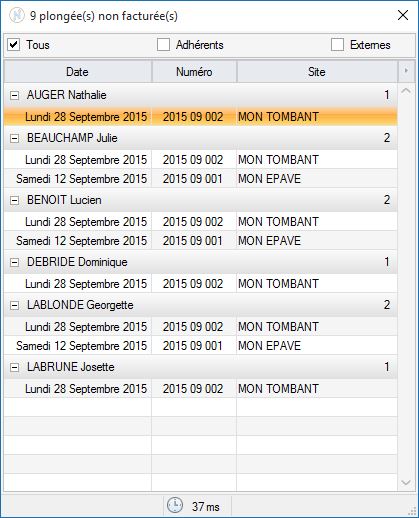Click the clock icon in status bar

click(175, 505)
